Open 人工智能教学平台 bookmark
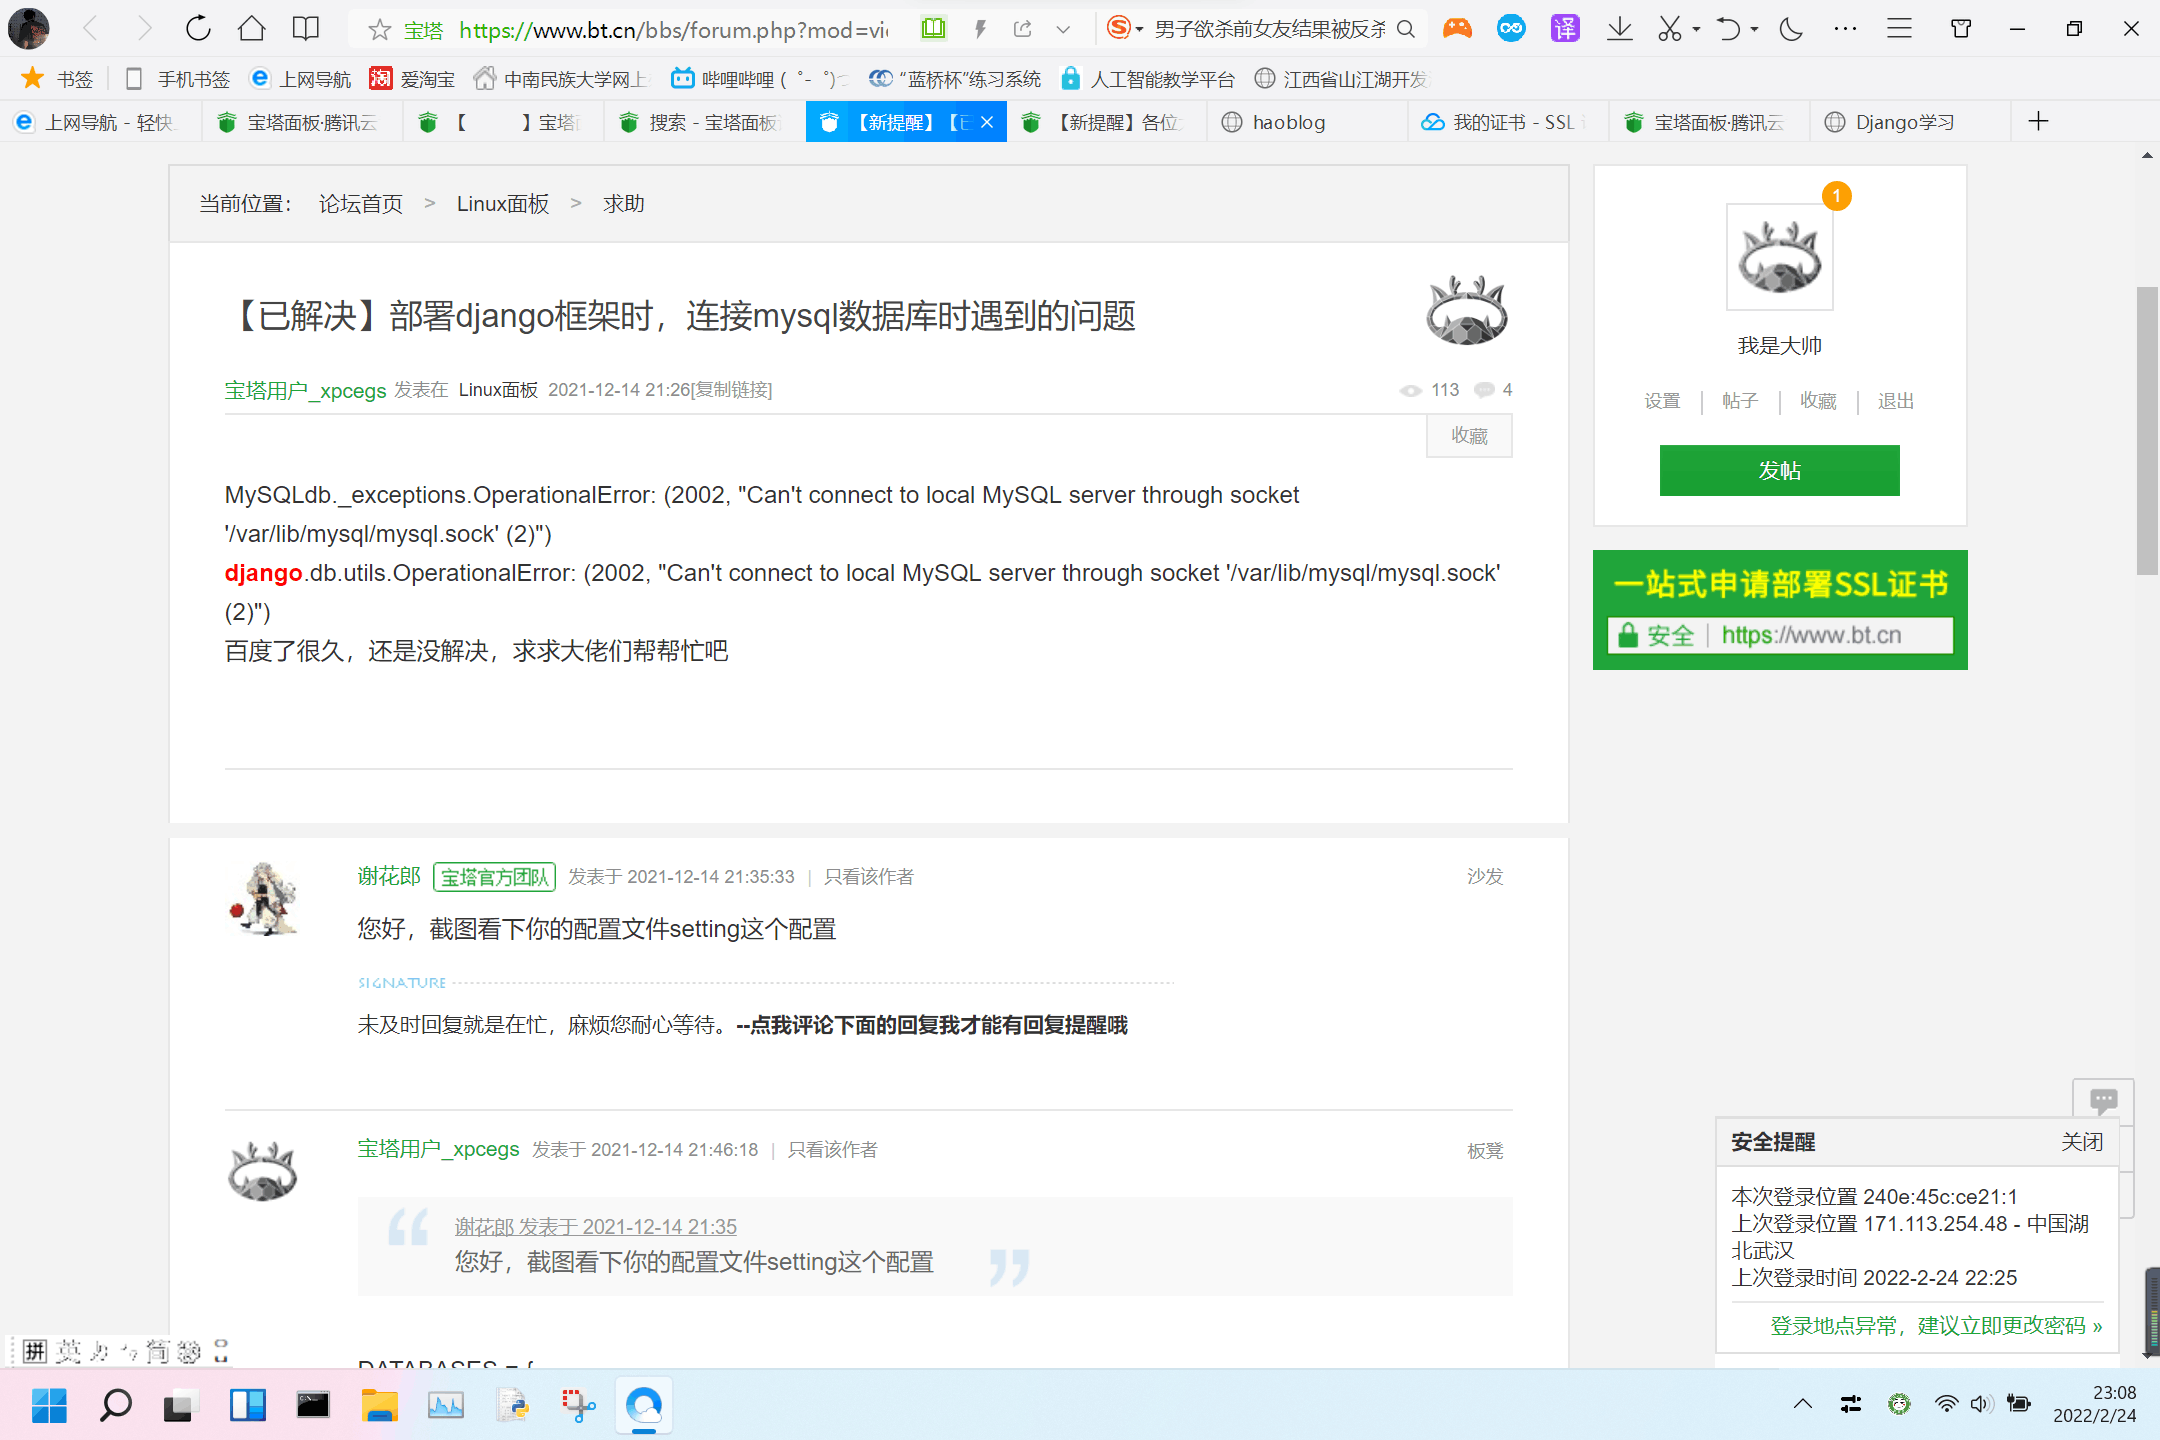The image size is (2160, 1440). tap(1148, 78)
